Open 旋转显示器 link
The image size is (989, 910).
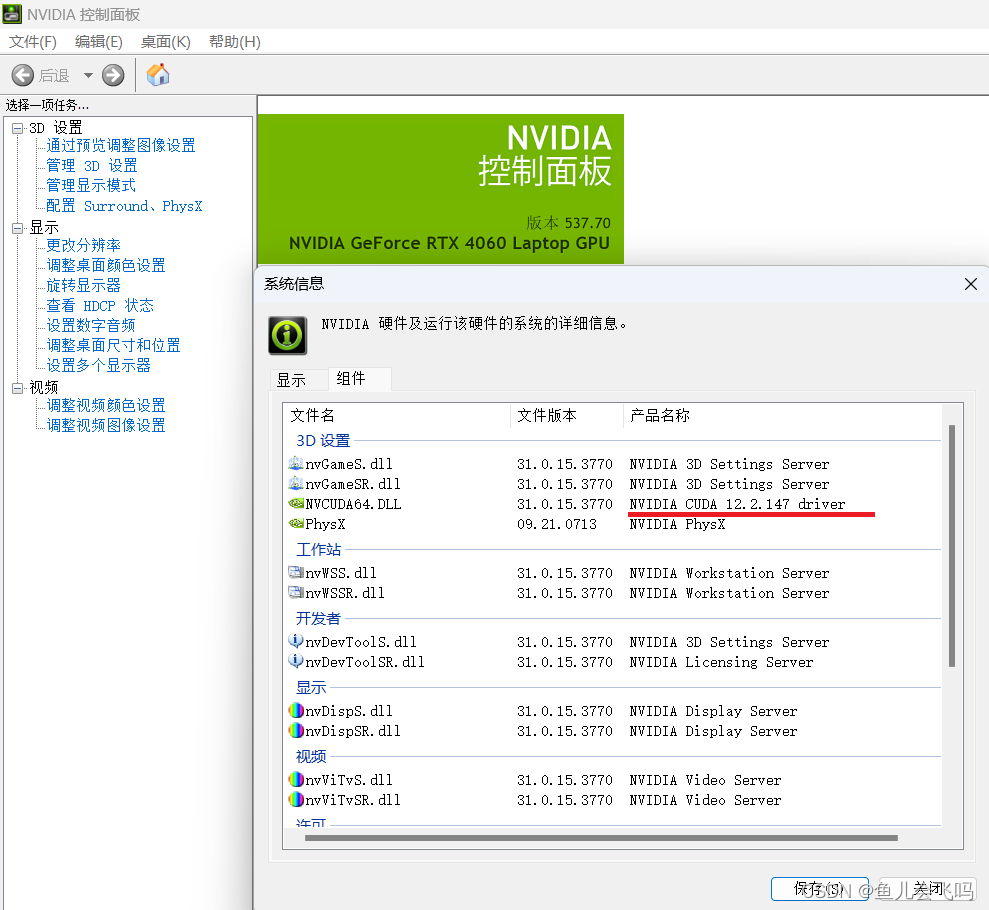coord(83,286)
